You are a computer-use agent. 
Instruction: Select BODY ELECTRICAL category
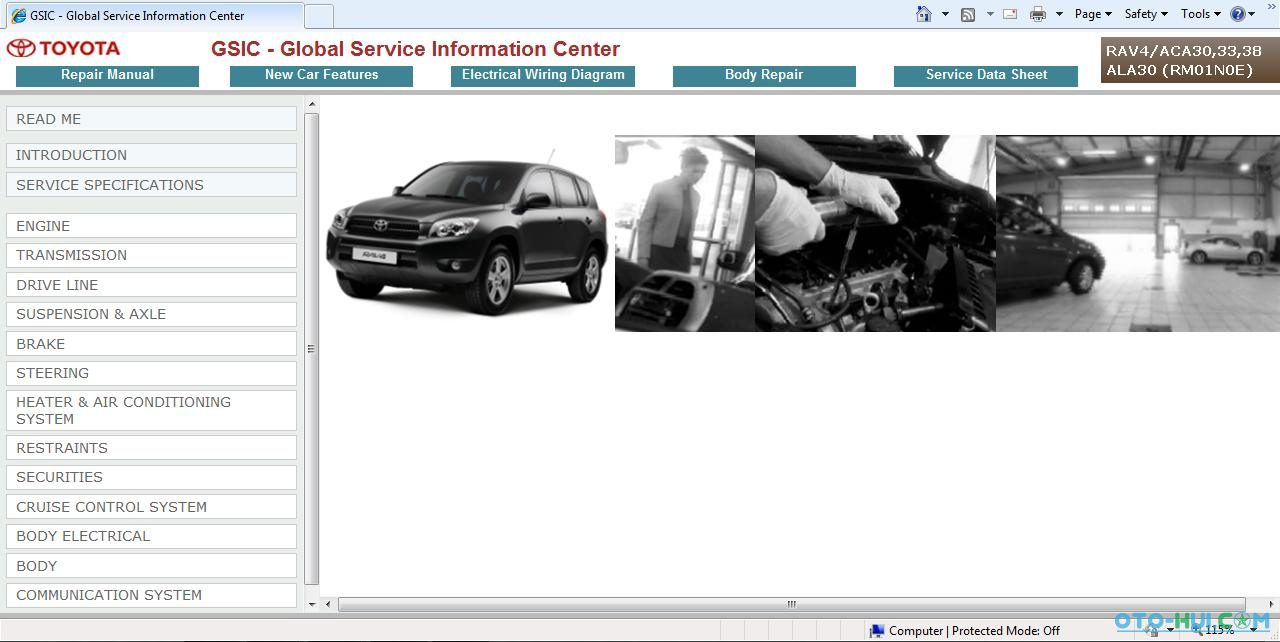point(151,536)
